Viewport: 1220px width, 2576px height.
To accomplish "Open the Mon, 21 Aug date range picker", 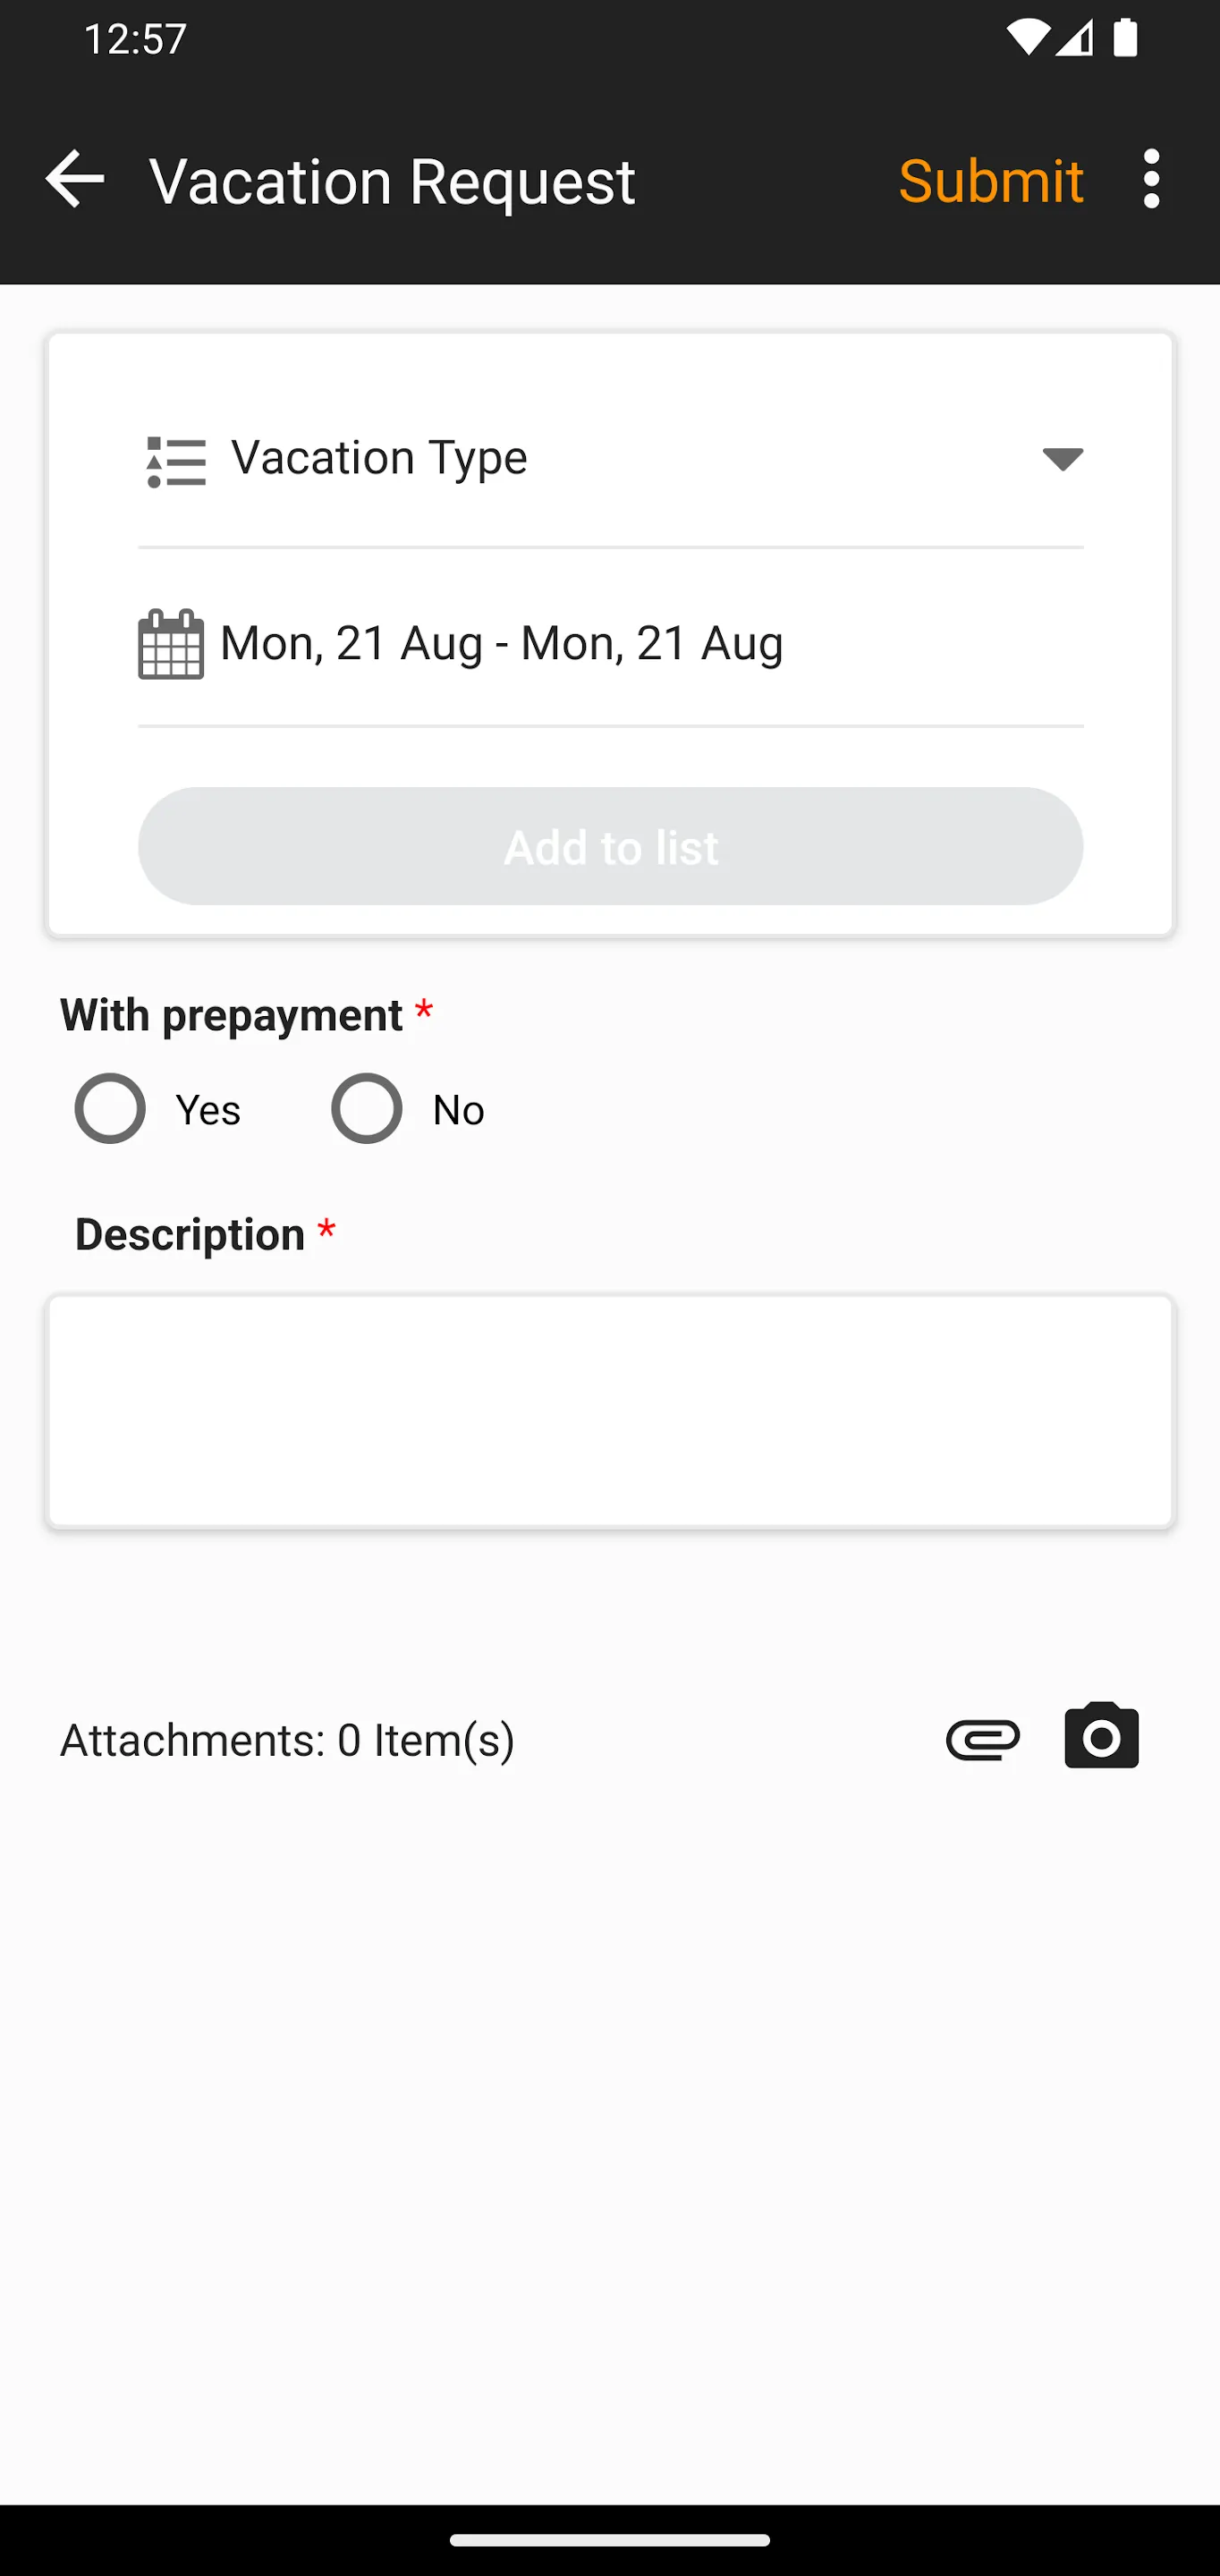I will [x=502, y=643].
